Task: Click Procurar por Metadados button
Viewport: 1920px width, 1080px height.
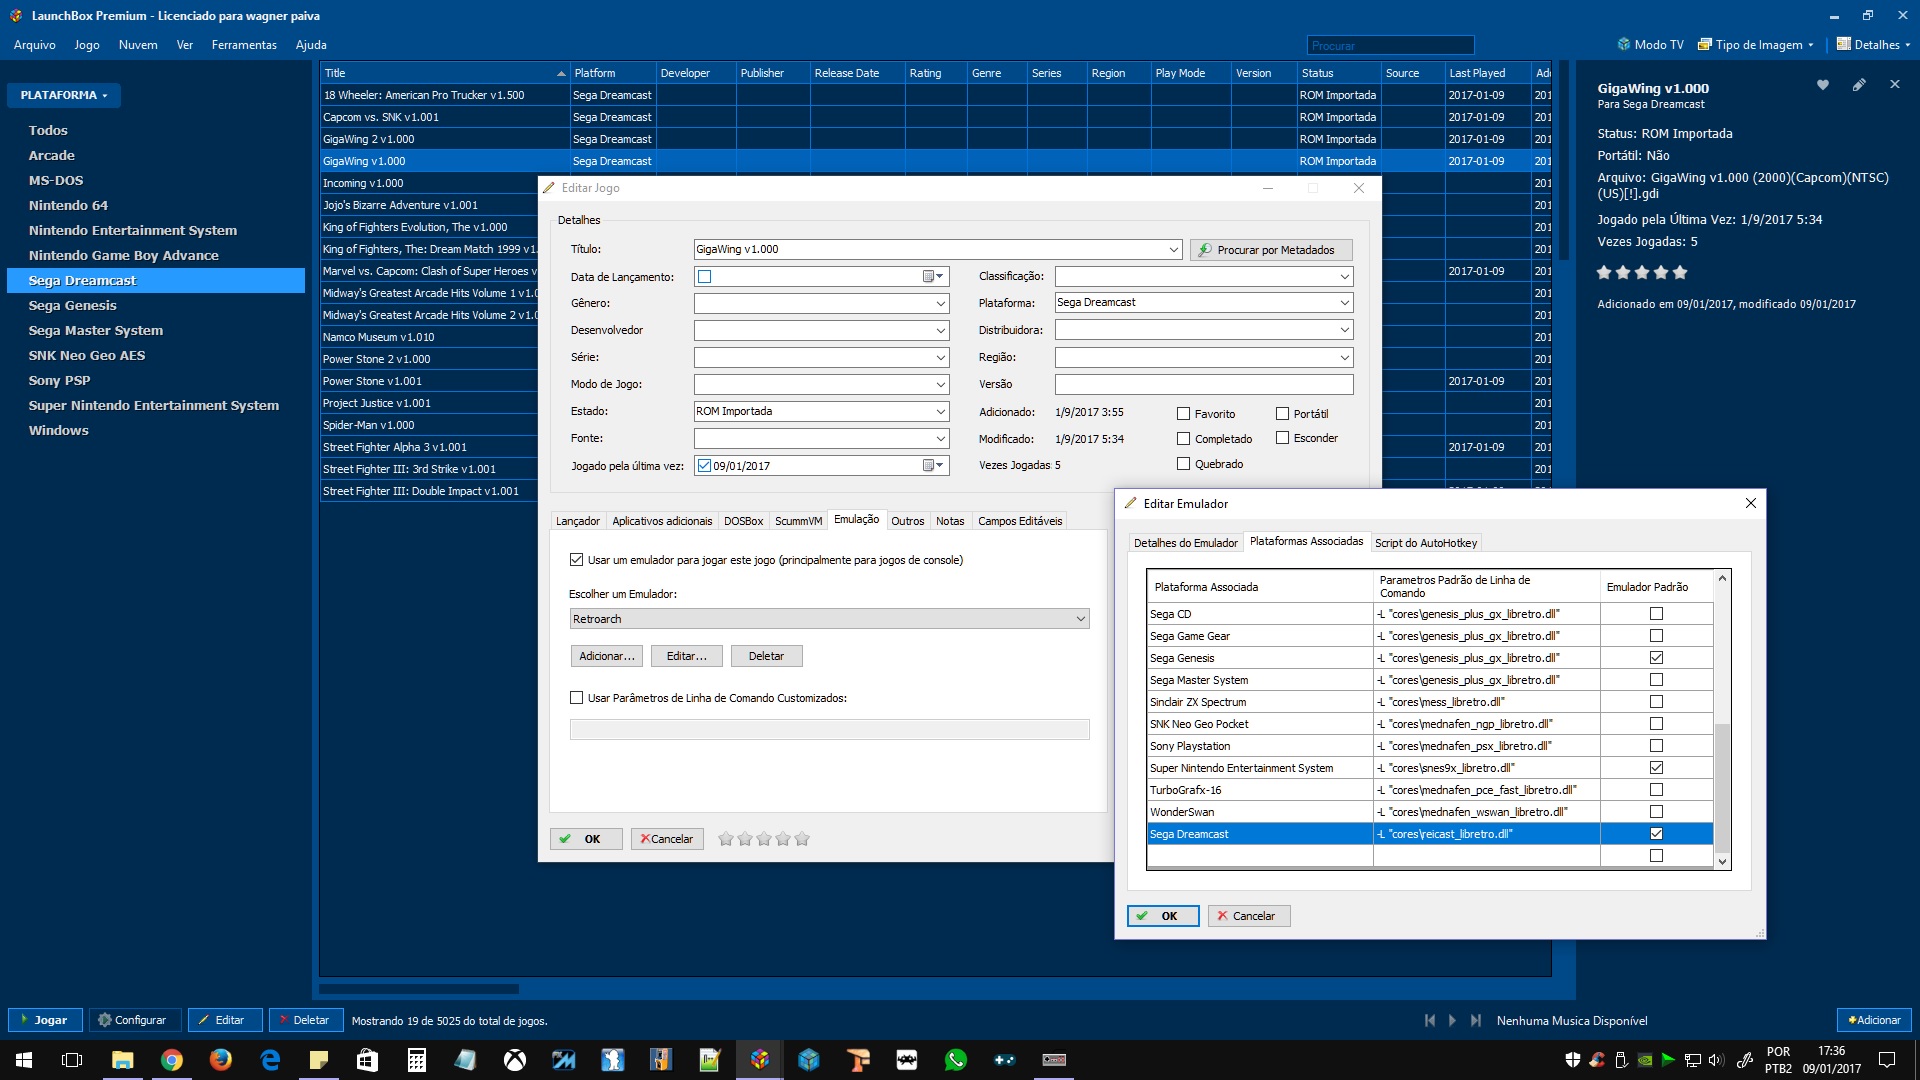Action: click(x=1271, y=250)
